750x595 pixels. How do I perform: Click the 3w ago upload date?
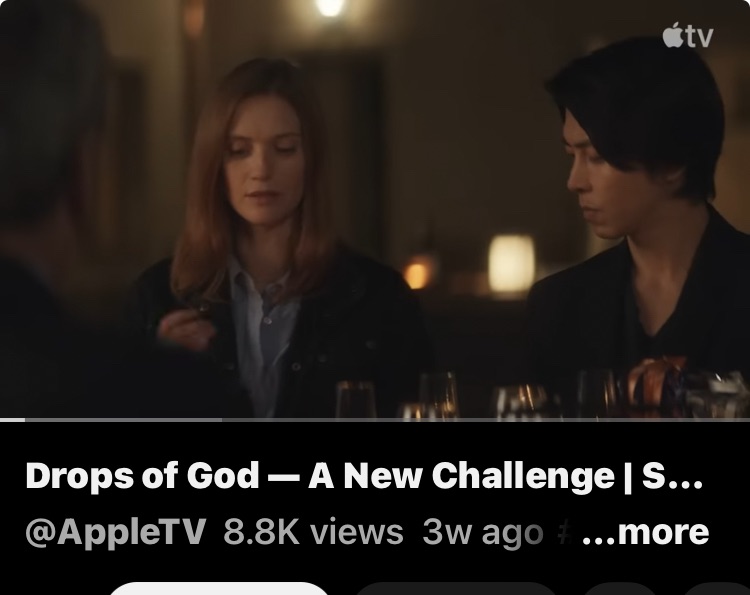click(x=483, y=532)
